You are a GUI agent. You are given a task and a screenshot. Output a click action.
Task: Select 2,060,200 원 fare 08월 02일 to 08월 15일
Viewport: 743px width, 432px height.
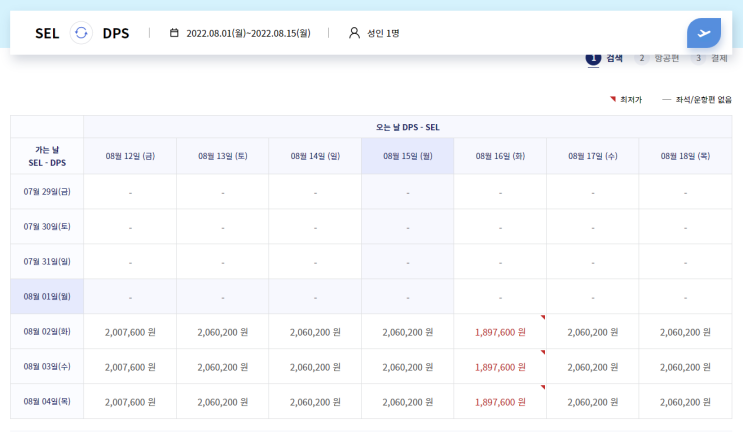408,332
